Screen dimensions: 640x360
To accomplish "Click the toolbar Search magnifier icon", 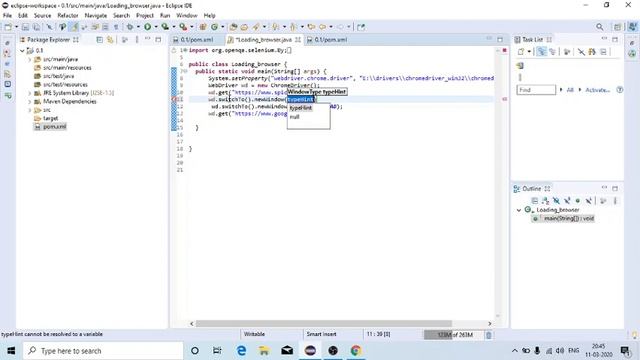I will 599,27.
